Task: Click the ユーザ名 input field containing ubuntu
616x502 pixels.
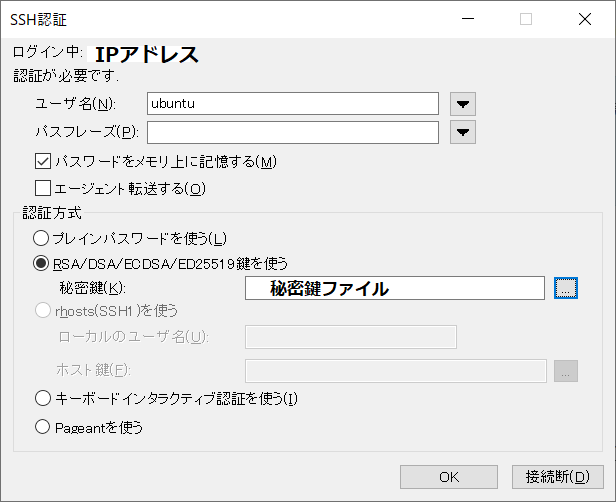Action: pos(292,104)
